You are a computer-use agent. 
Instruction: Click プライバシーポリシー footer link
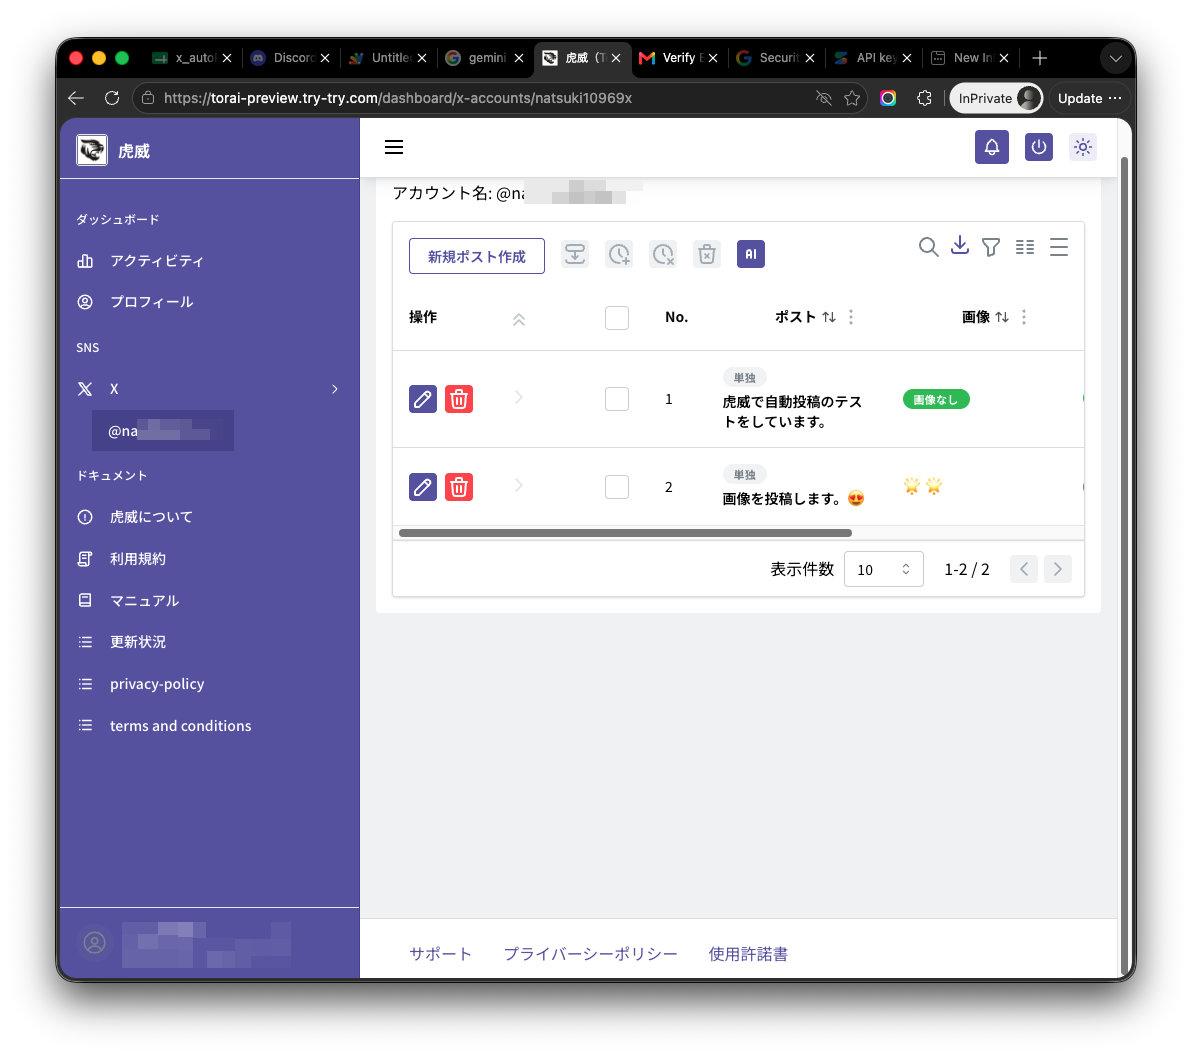590,954
